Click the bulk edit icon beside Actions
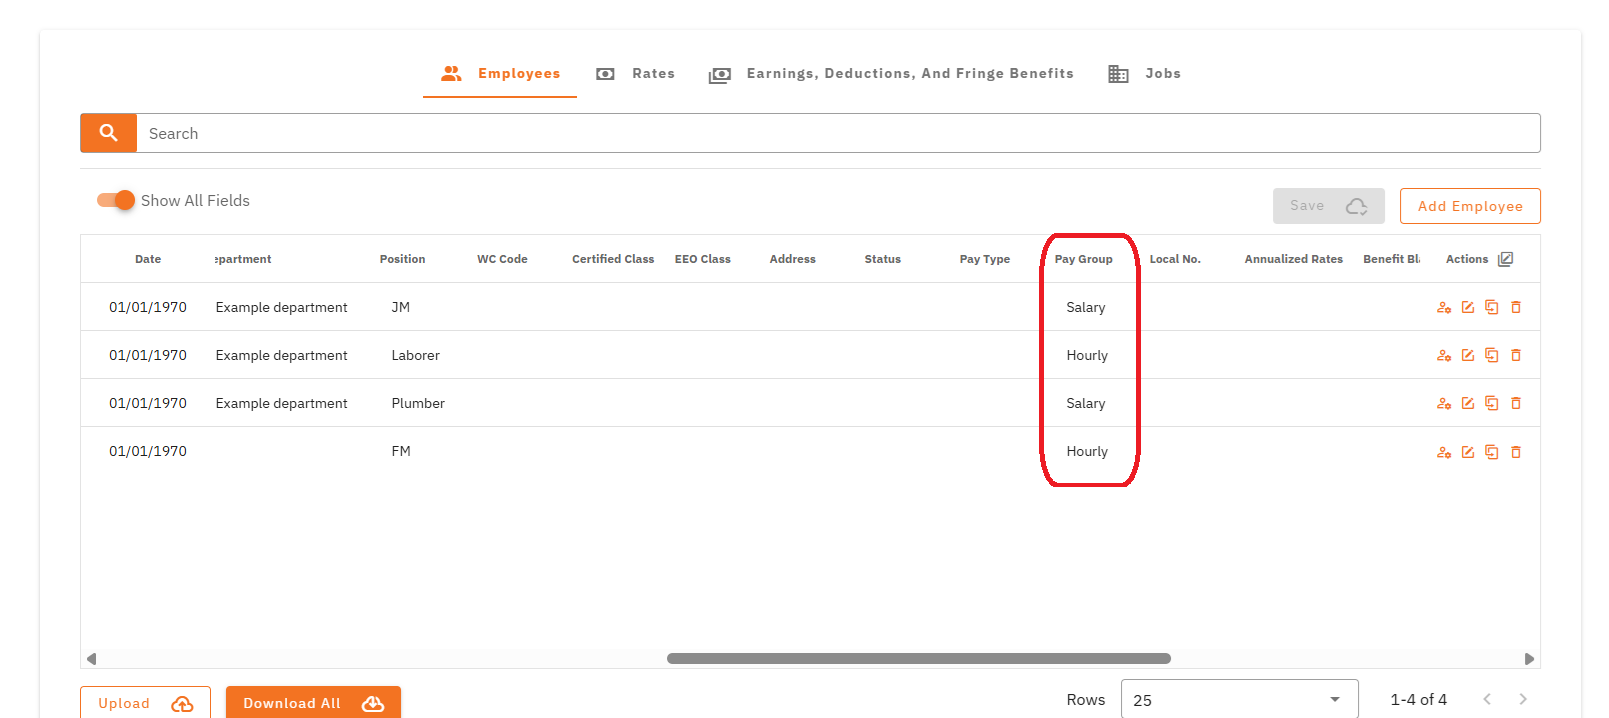This screenshot has width=1609, height=718. [1505, 259]
